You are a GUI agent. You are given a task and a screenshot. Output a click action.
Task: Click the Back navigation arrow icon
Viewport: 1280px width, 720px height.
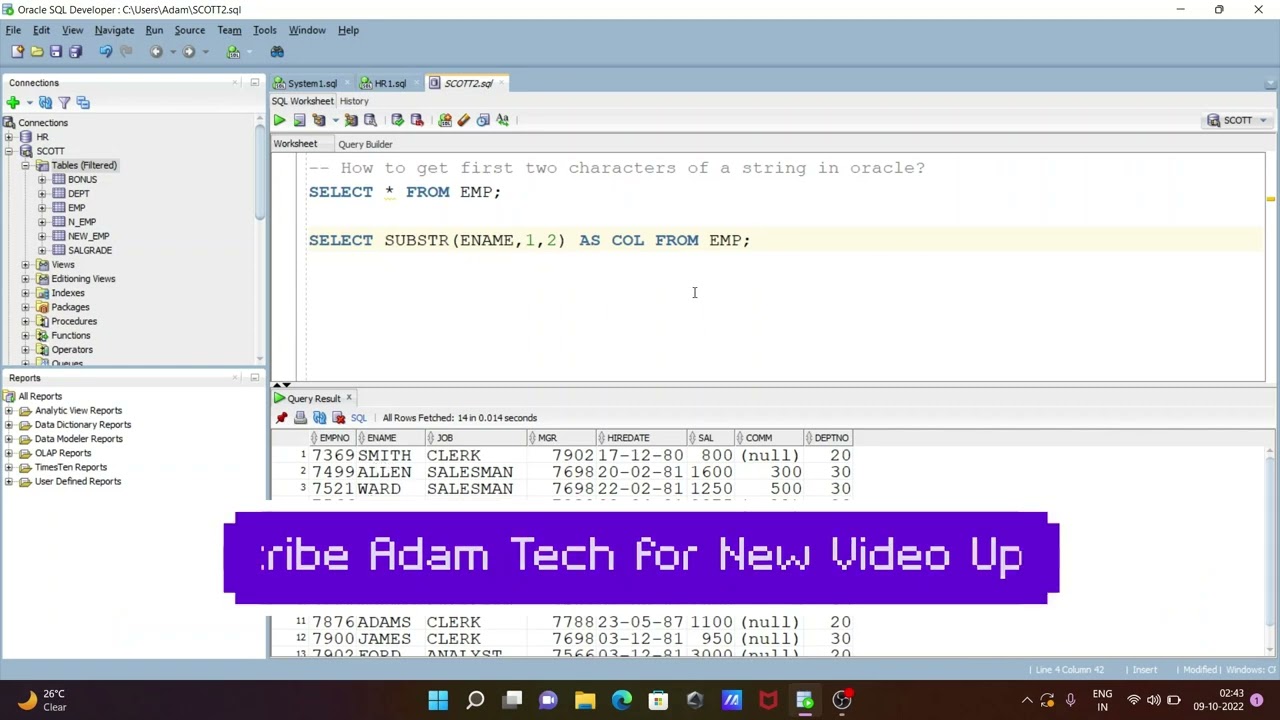[156, 52]
